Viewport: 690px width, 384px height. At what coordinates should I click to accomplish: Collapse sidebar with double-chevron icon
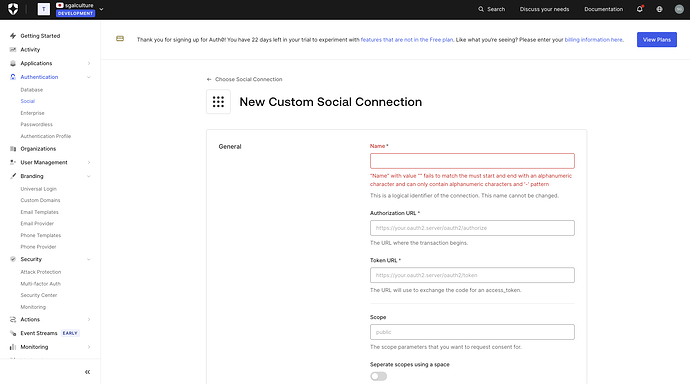pos(88,372)
